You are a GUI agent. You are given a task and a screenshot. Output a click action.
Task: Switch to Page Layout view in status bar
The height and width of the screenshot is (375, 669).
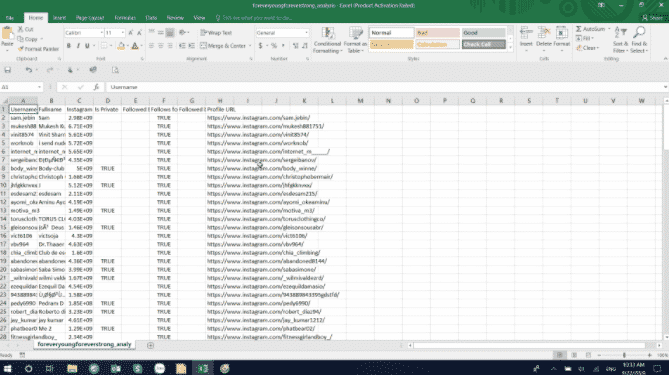pos(574,355)
